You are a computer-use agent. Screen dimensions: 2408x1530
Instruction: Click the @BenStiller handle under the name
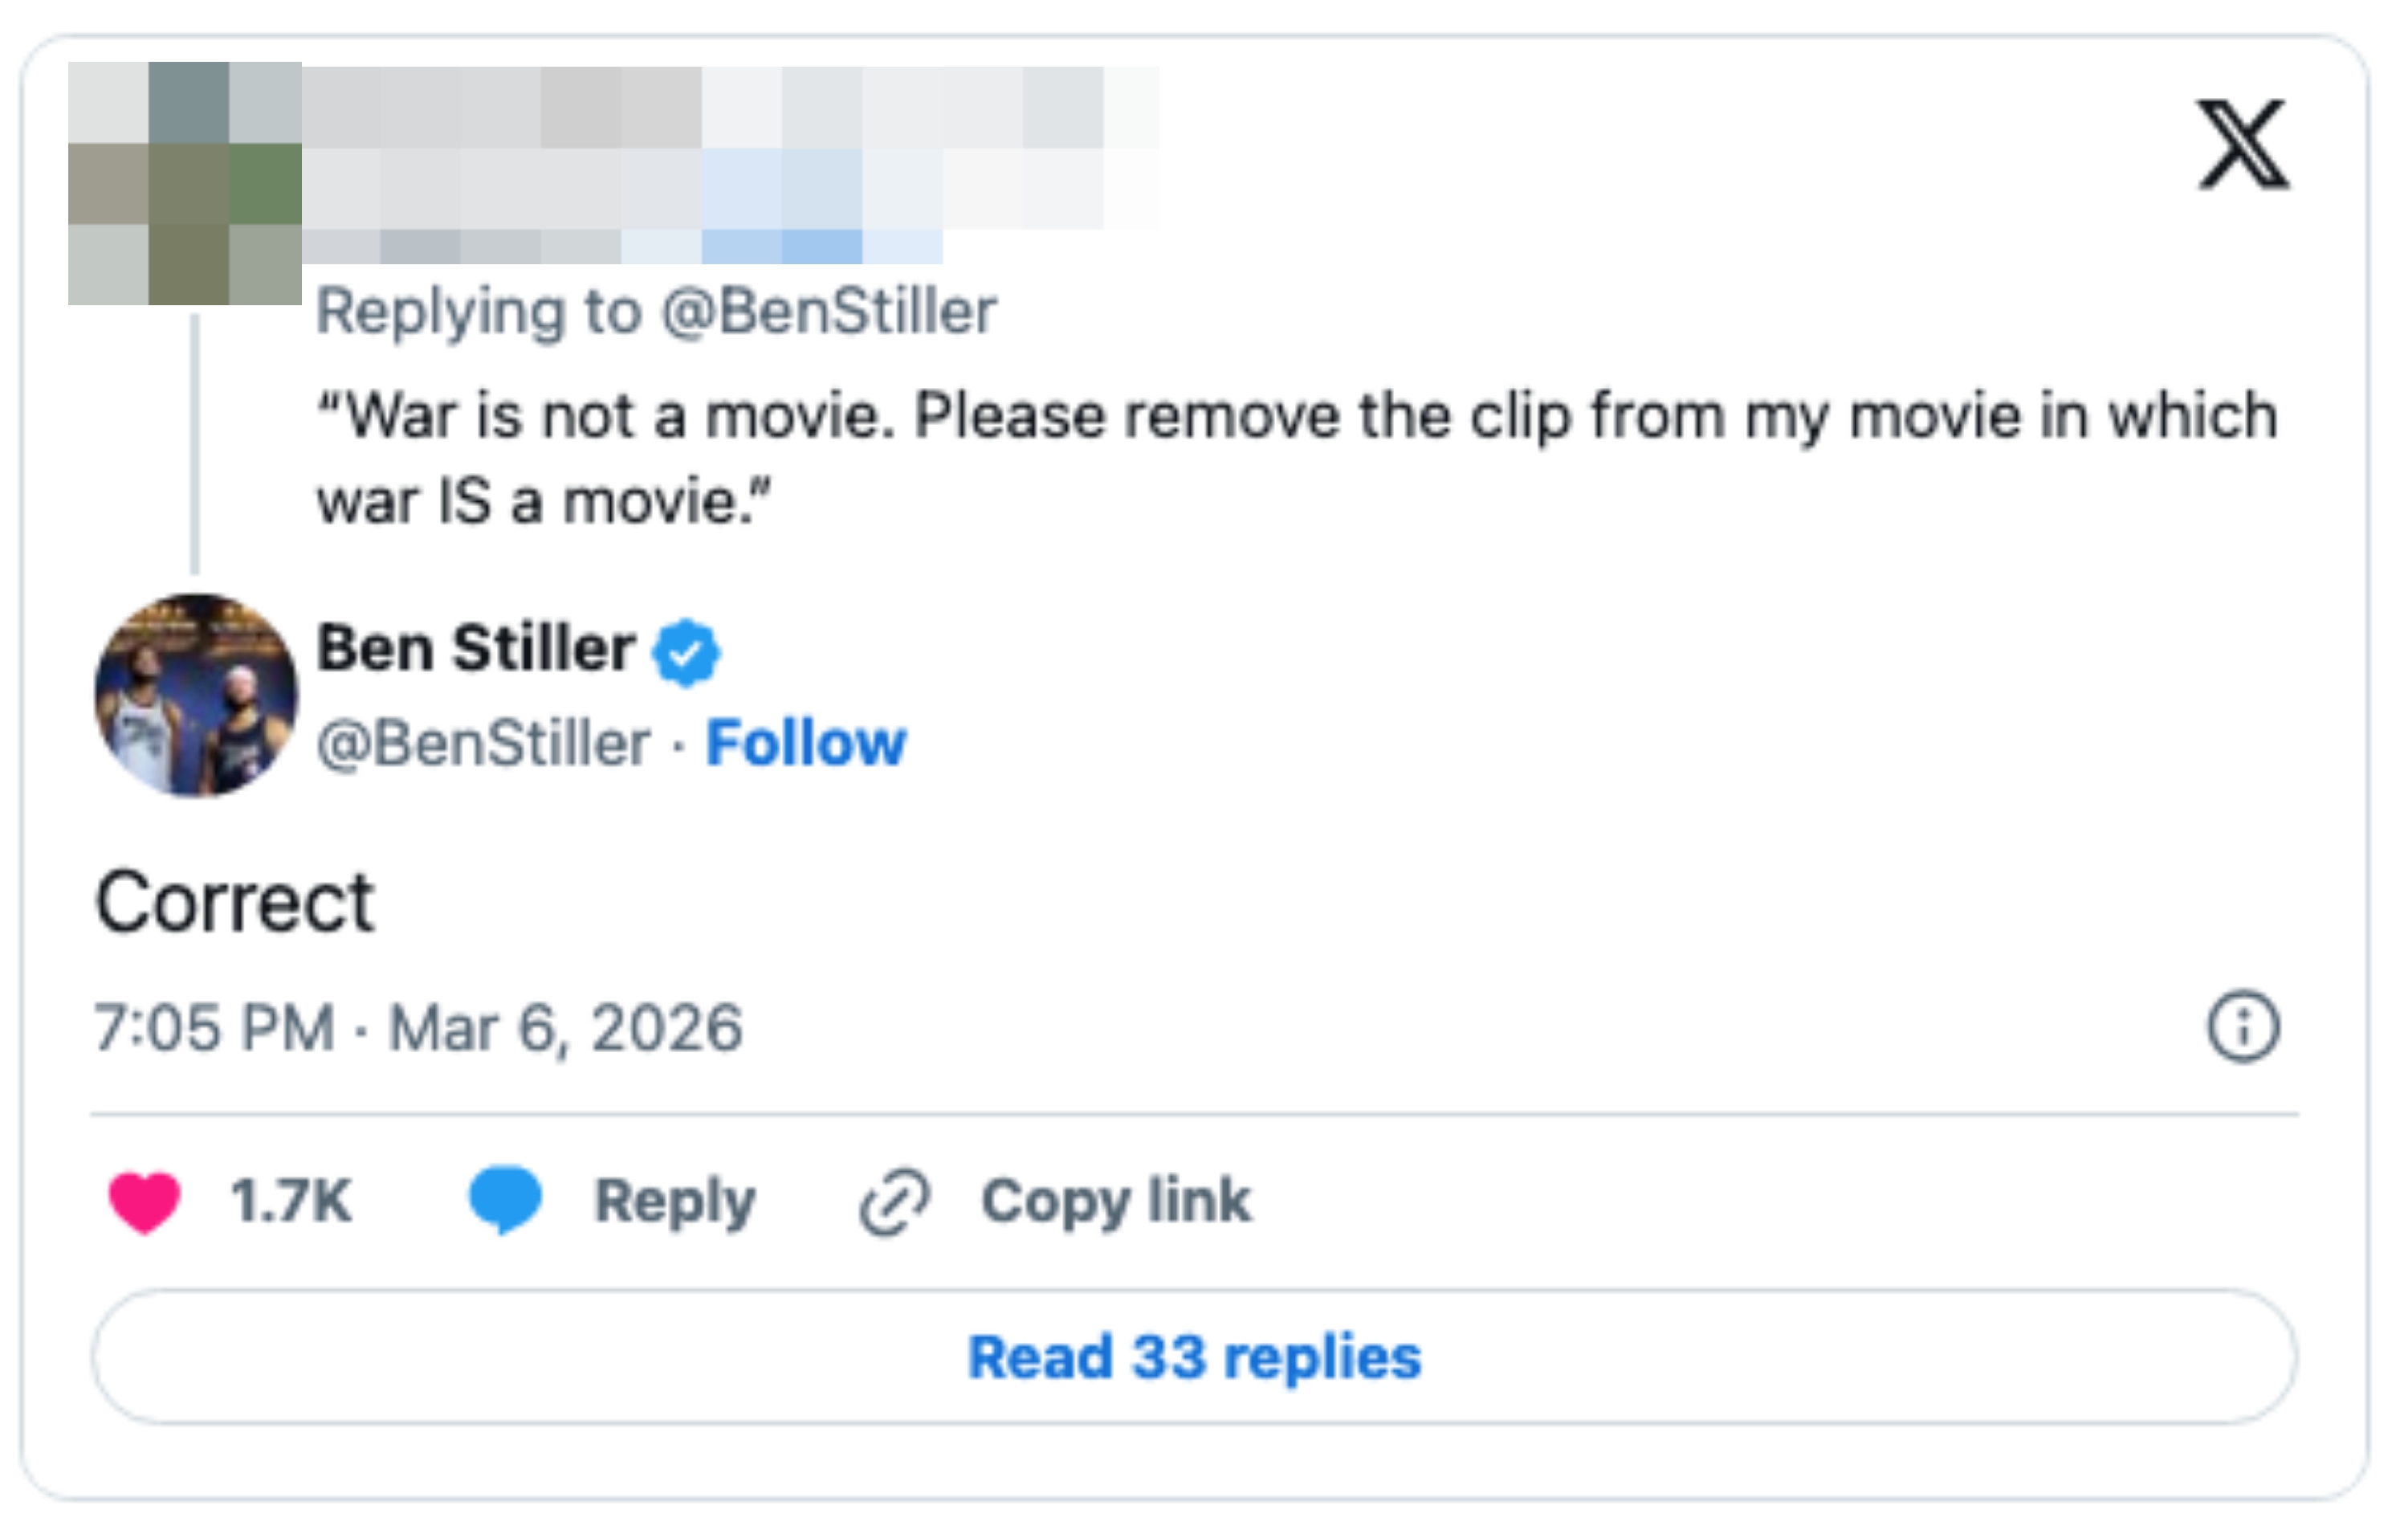click(x=484, y=743)
